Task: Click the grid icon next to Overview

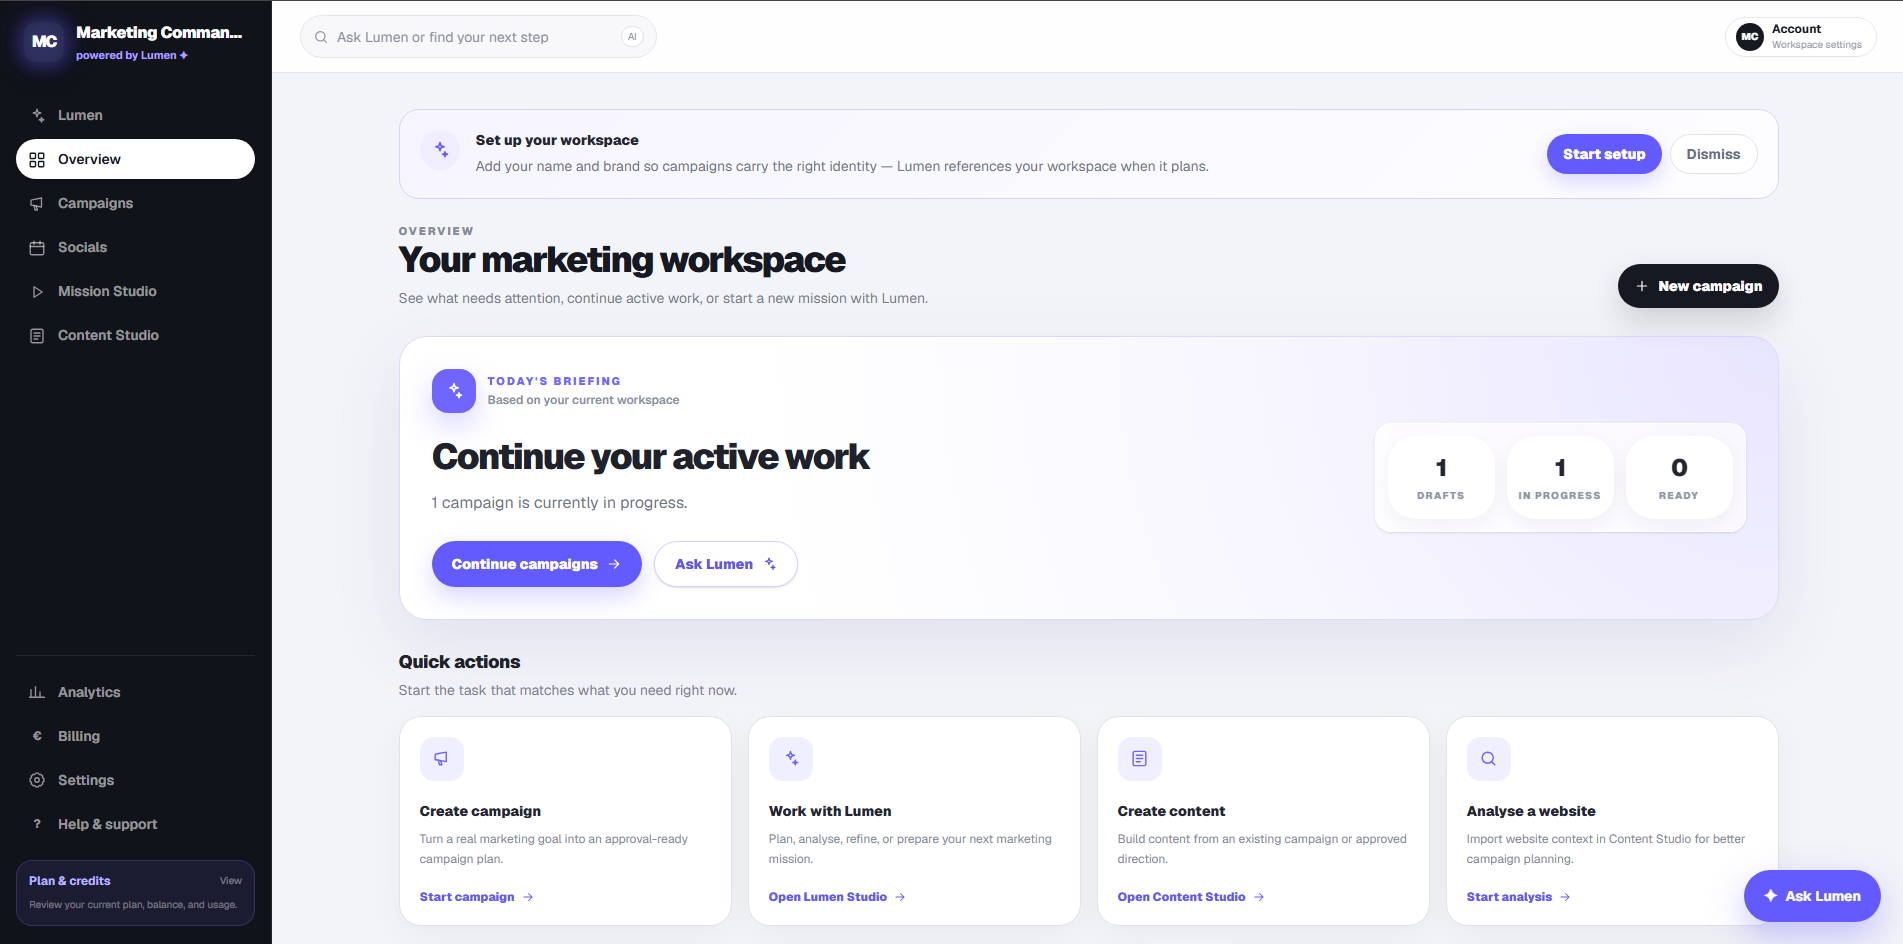Action: [x=37, y=159]
